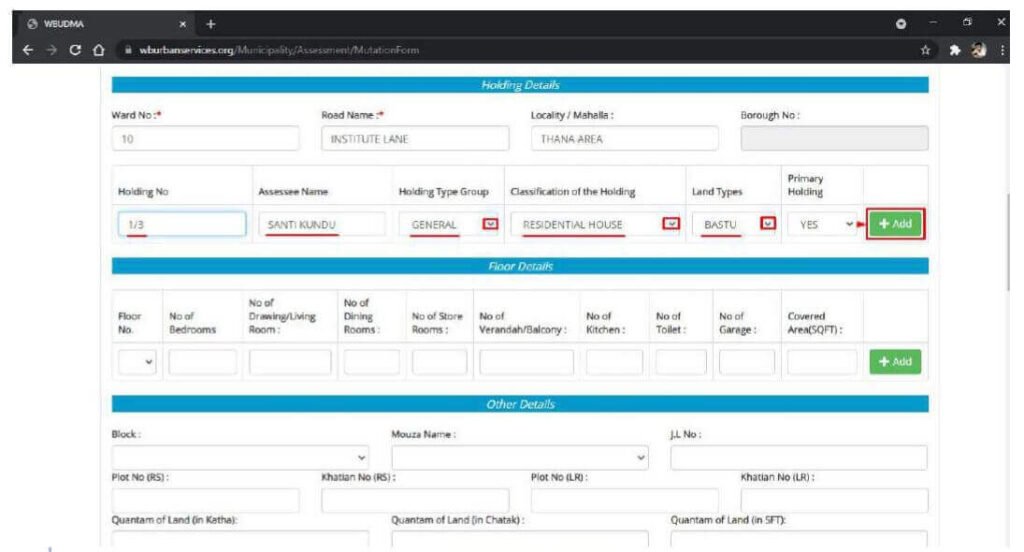Open the Primary Holding dropdown YES

pyautogui.click(x=822, y=224)
